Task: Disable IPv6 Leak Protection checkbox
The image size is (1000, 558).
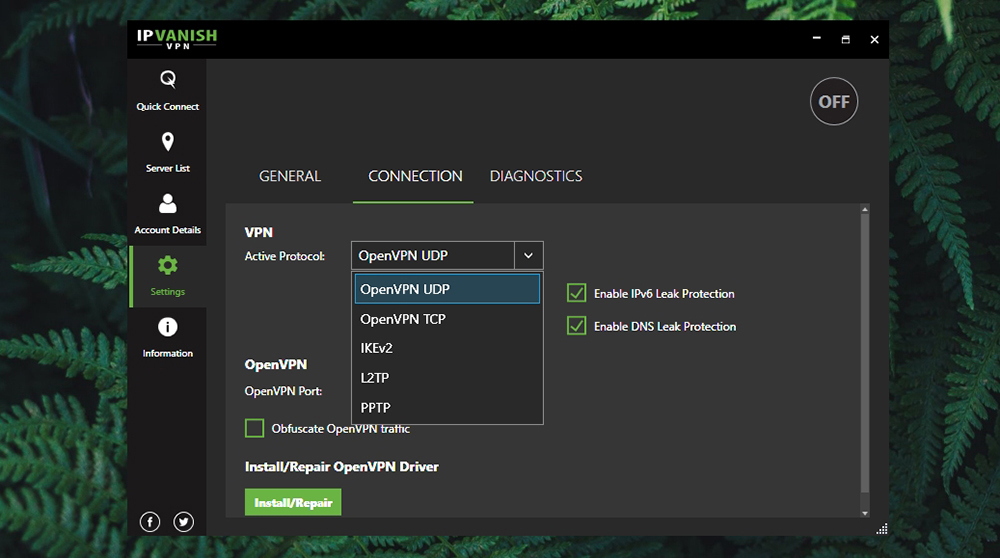Action: tap(577, 293)
